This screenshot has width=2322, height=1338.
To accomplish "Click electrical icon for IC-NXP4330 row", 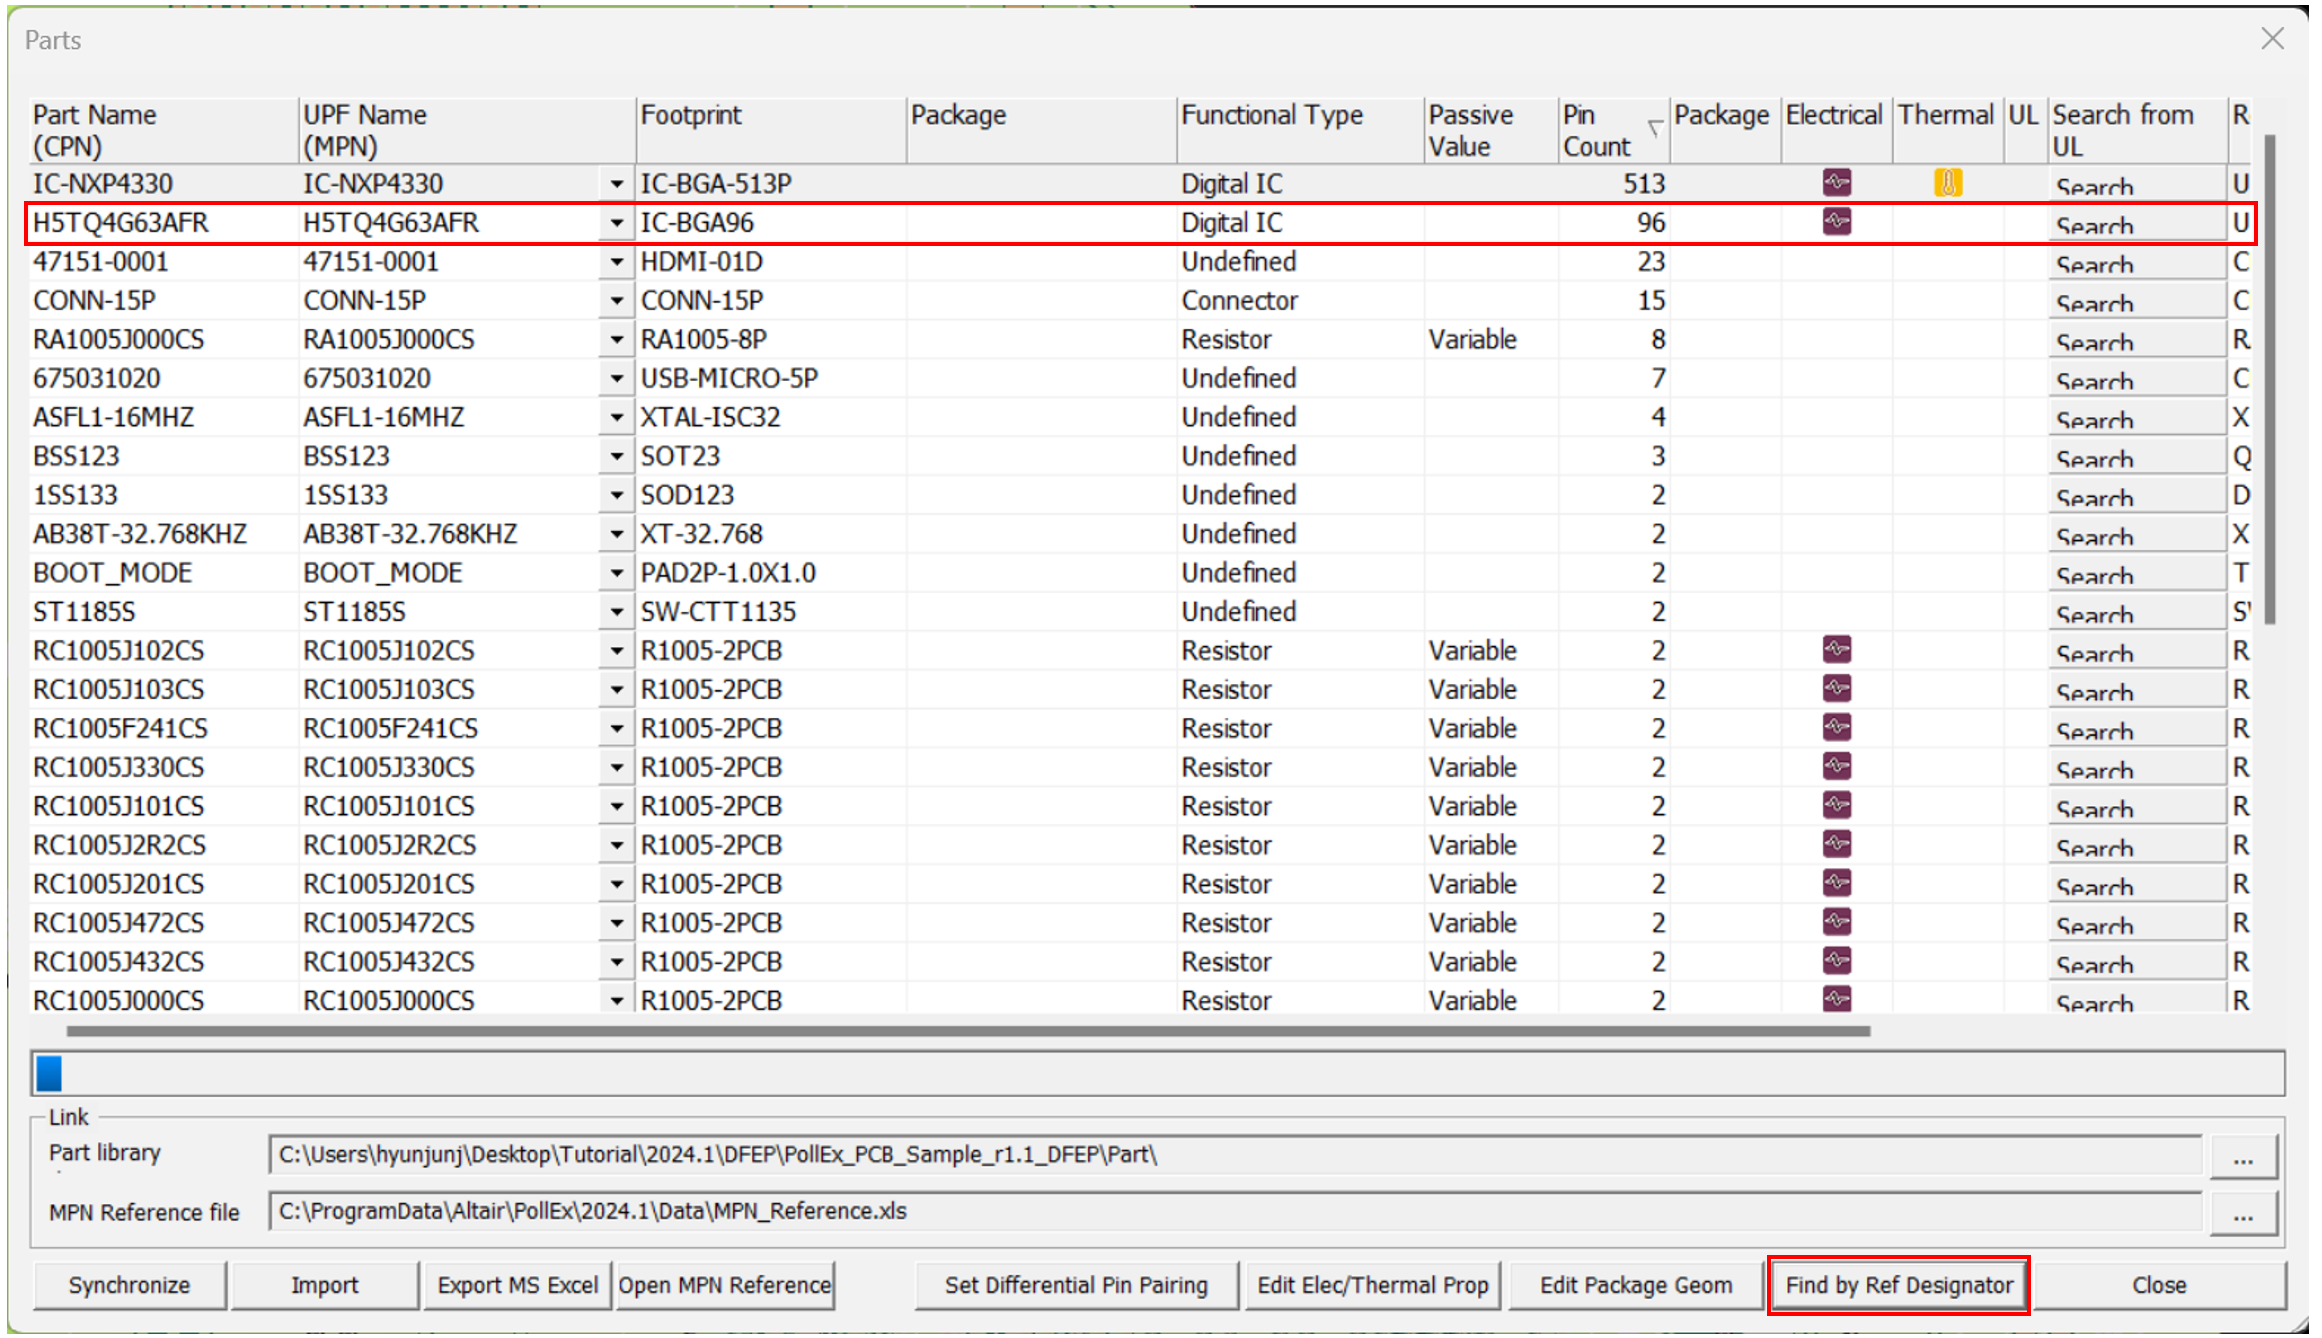I will (1836, 183).
